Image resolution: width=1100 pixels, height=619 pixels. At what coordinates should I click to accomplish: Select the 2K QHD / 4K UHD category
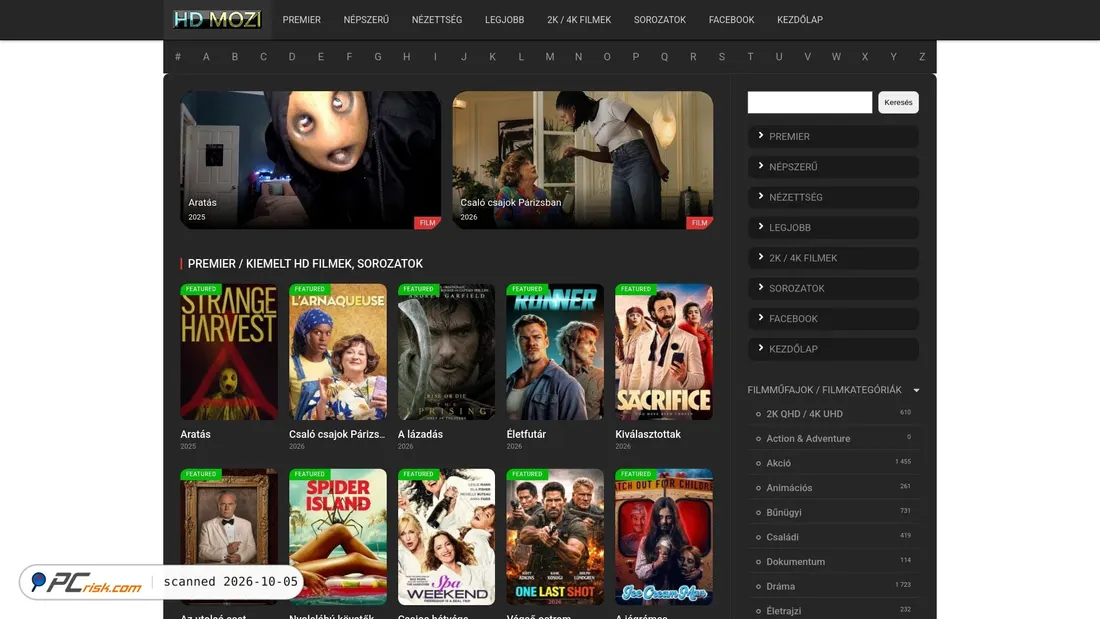tap(805, 414)
